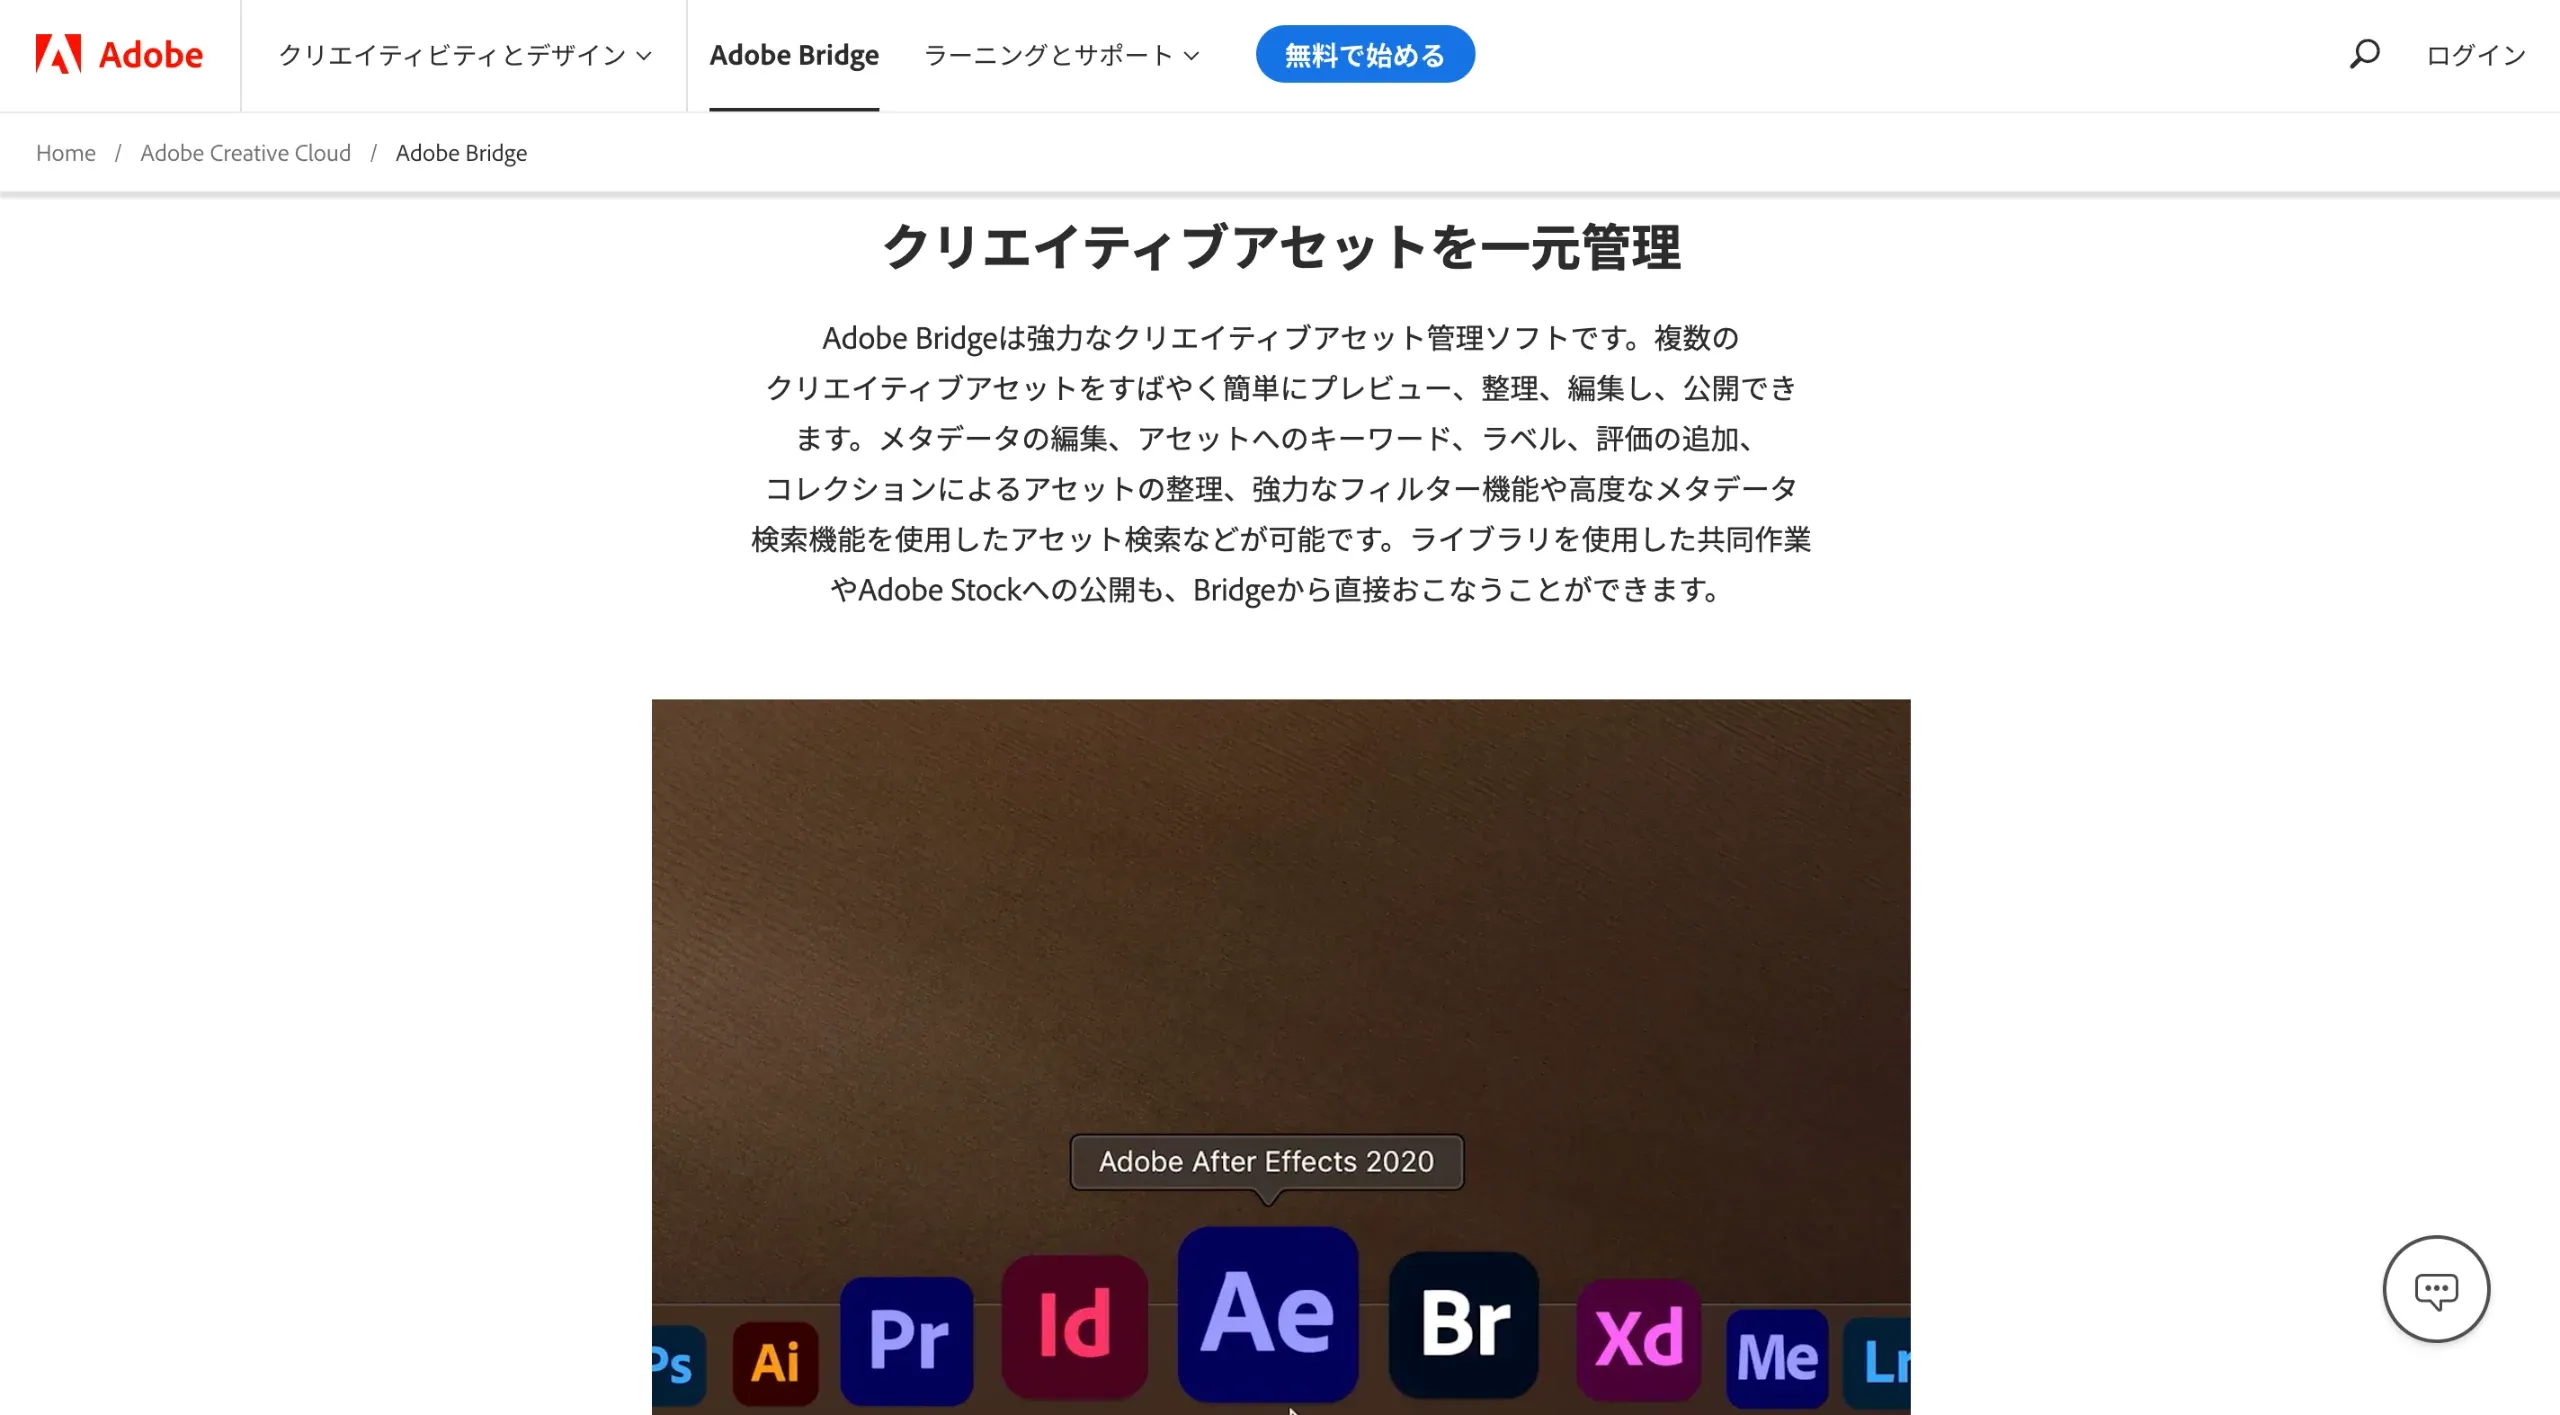Click the Bridge (Br) dock icon
This screenshot has width=2560, height=1415.
(1464, 1324)
